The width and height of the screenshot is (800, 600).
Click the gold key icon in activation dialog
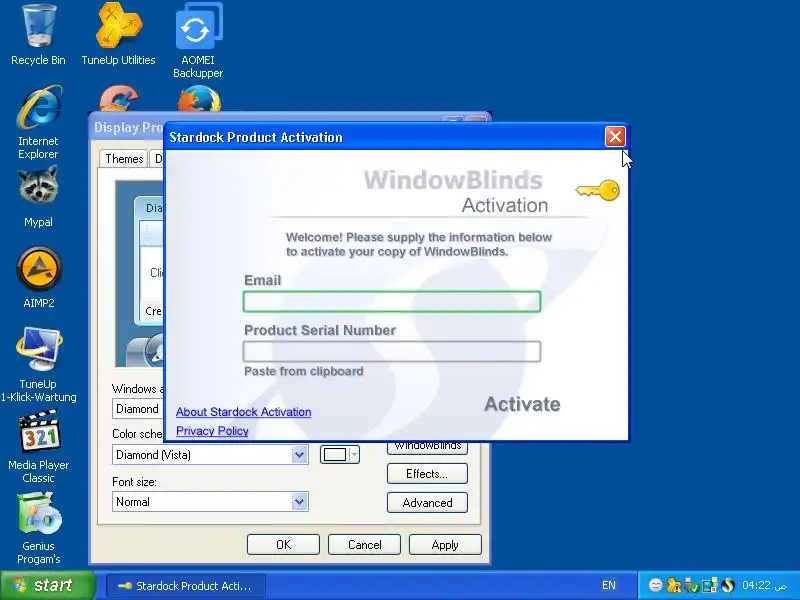coord(598,190)
